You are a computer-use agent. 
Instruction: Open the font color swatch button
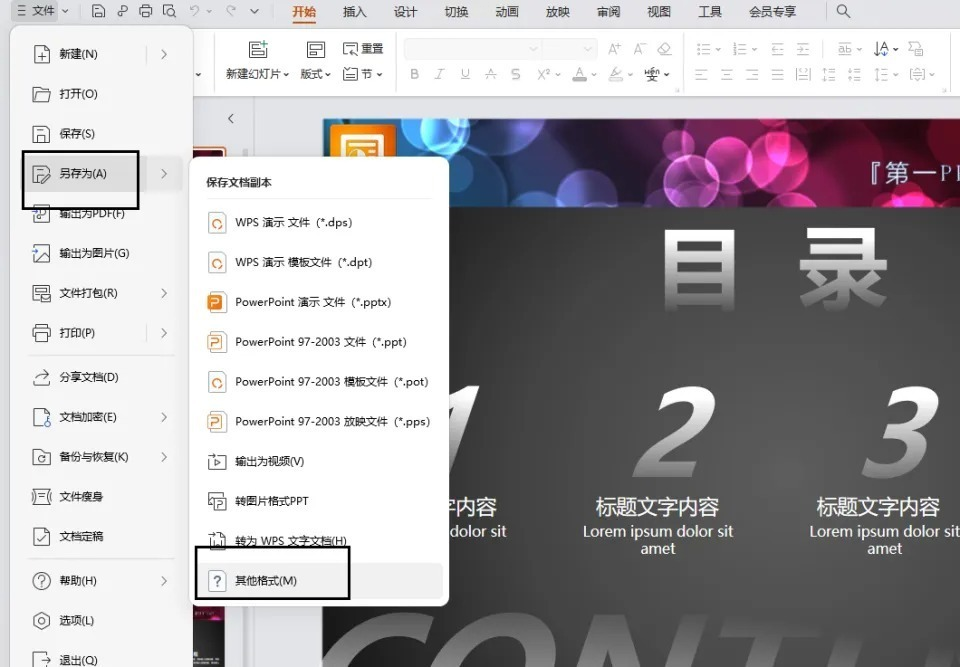point(579,74)
